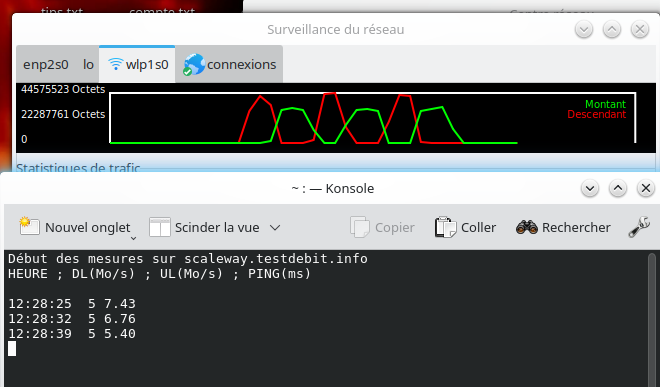Click the 44575523 Octets axis label
The width and height of the screenshot is (660, 387).
point(63,89)
